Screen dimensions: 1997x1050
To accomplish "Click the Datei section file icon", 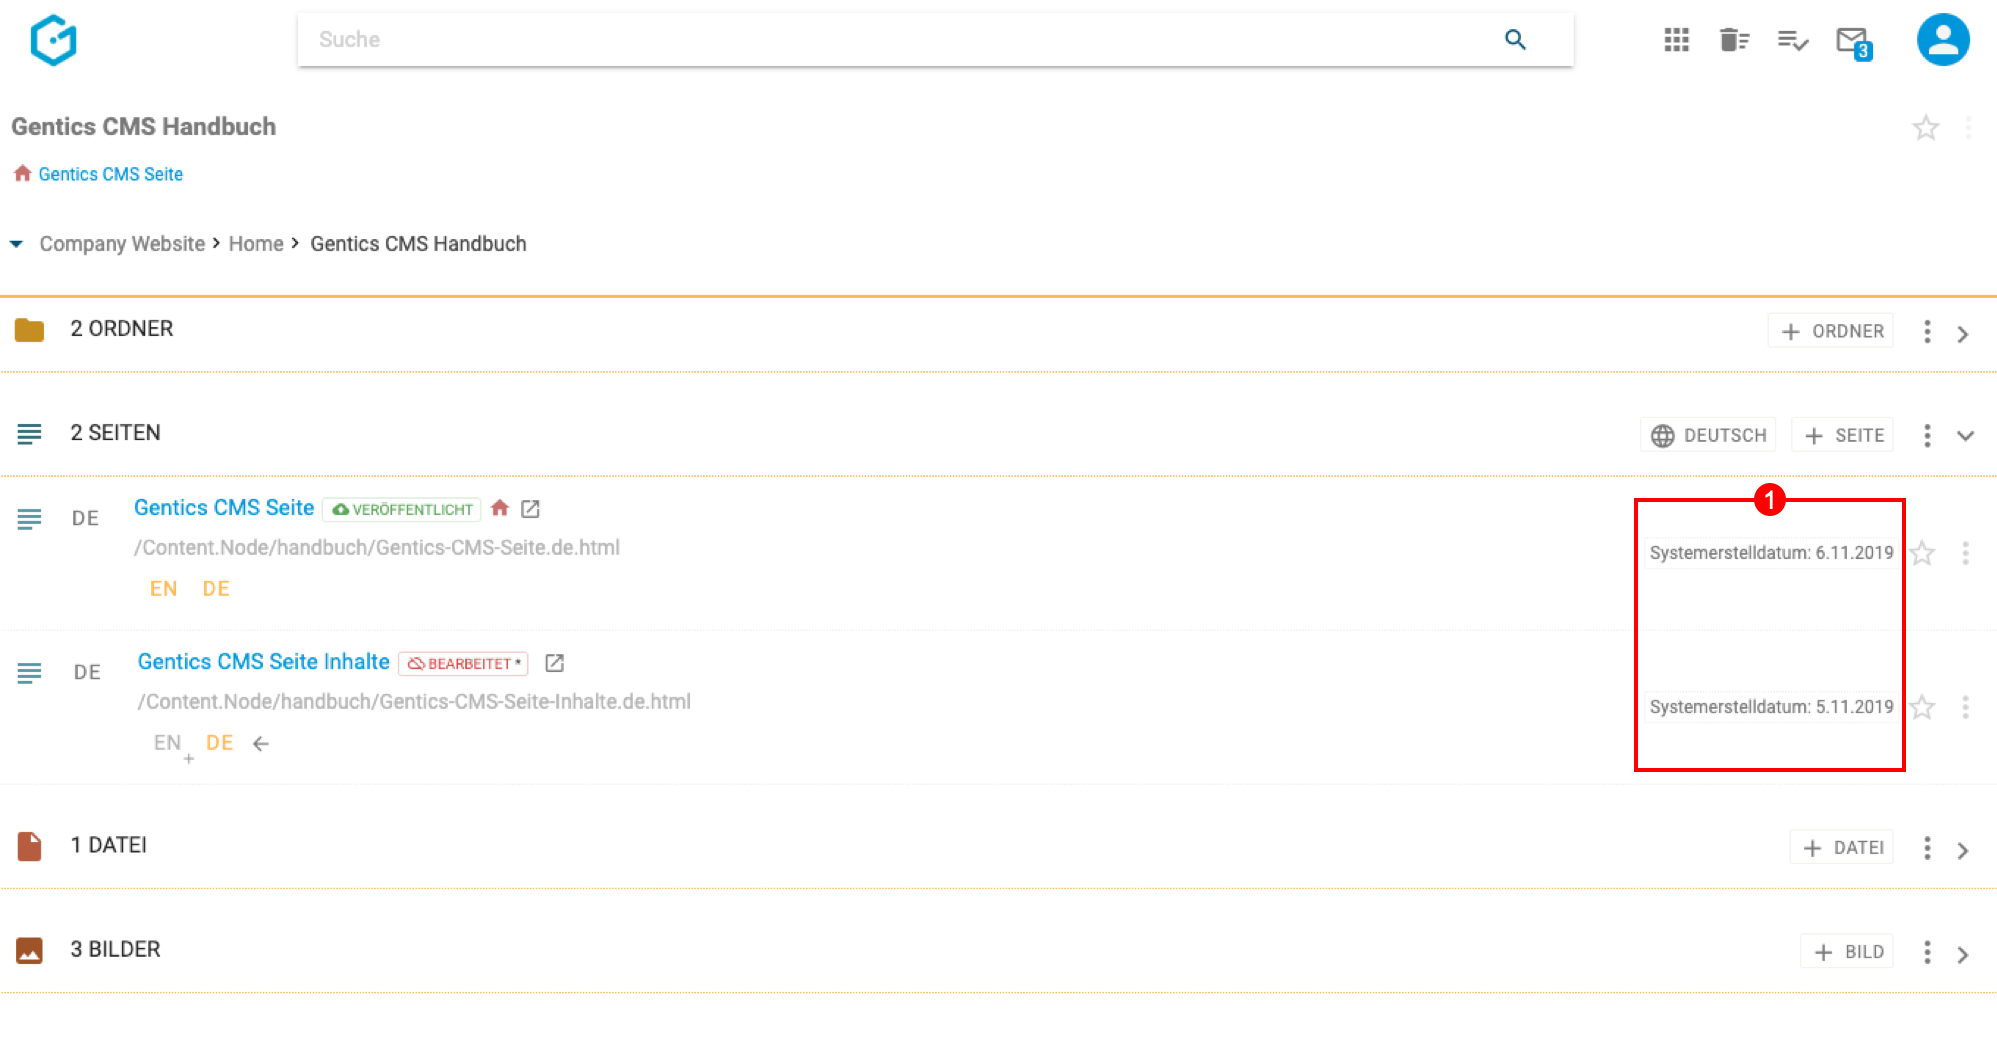I will pos(29,847).
